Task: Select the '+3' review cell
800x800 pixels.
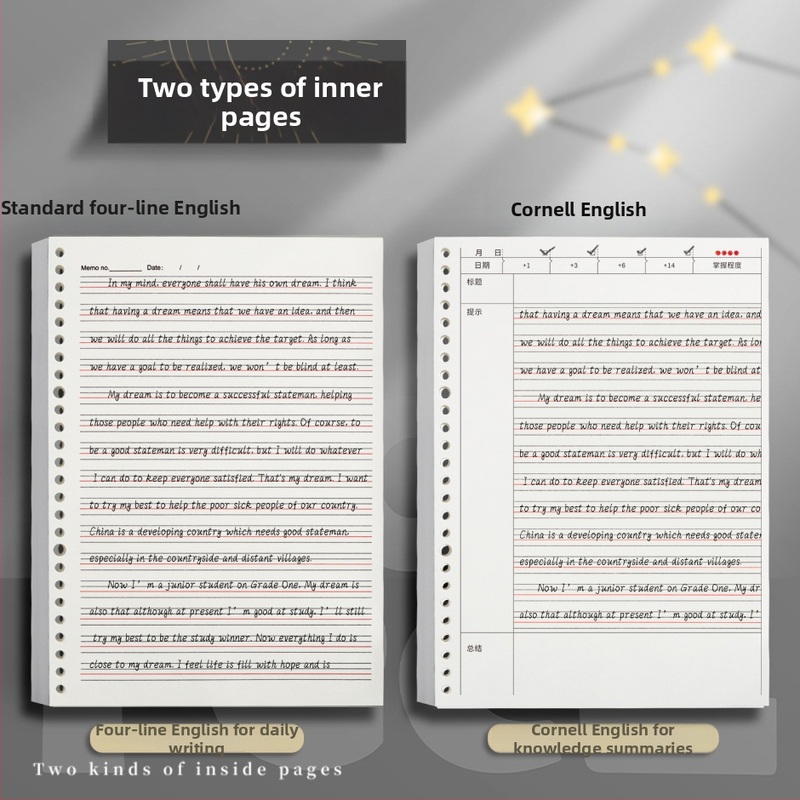Action: point(574,265)
